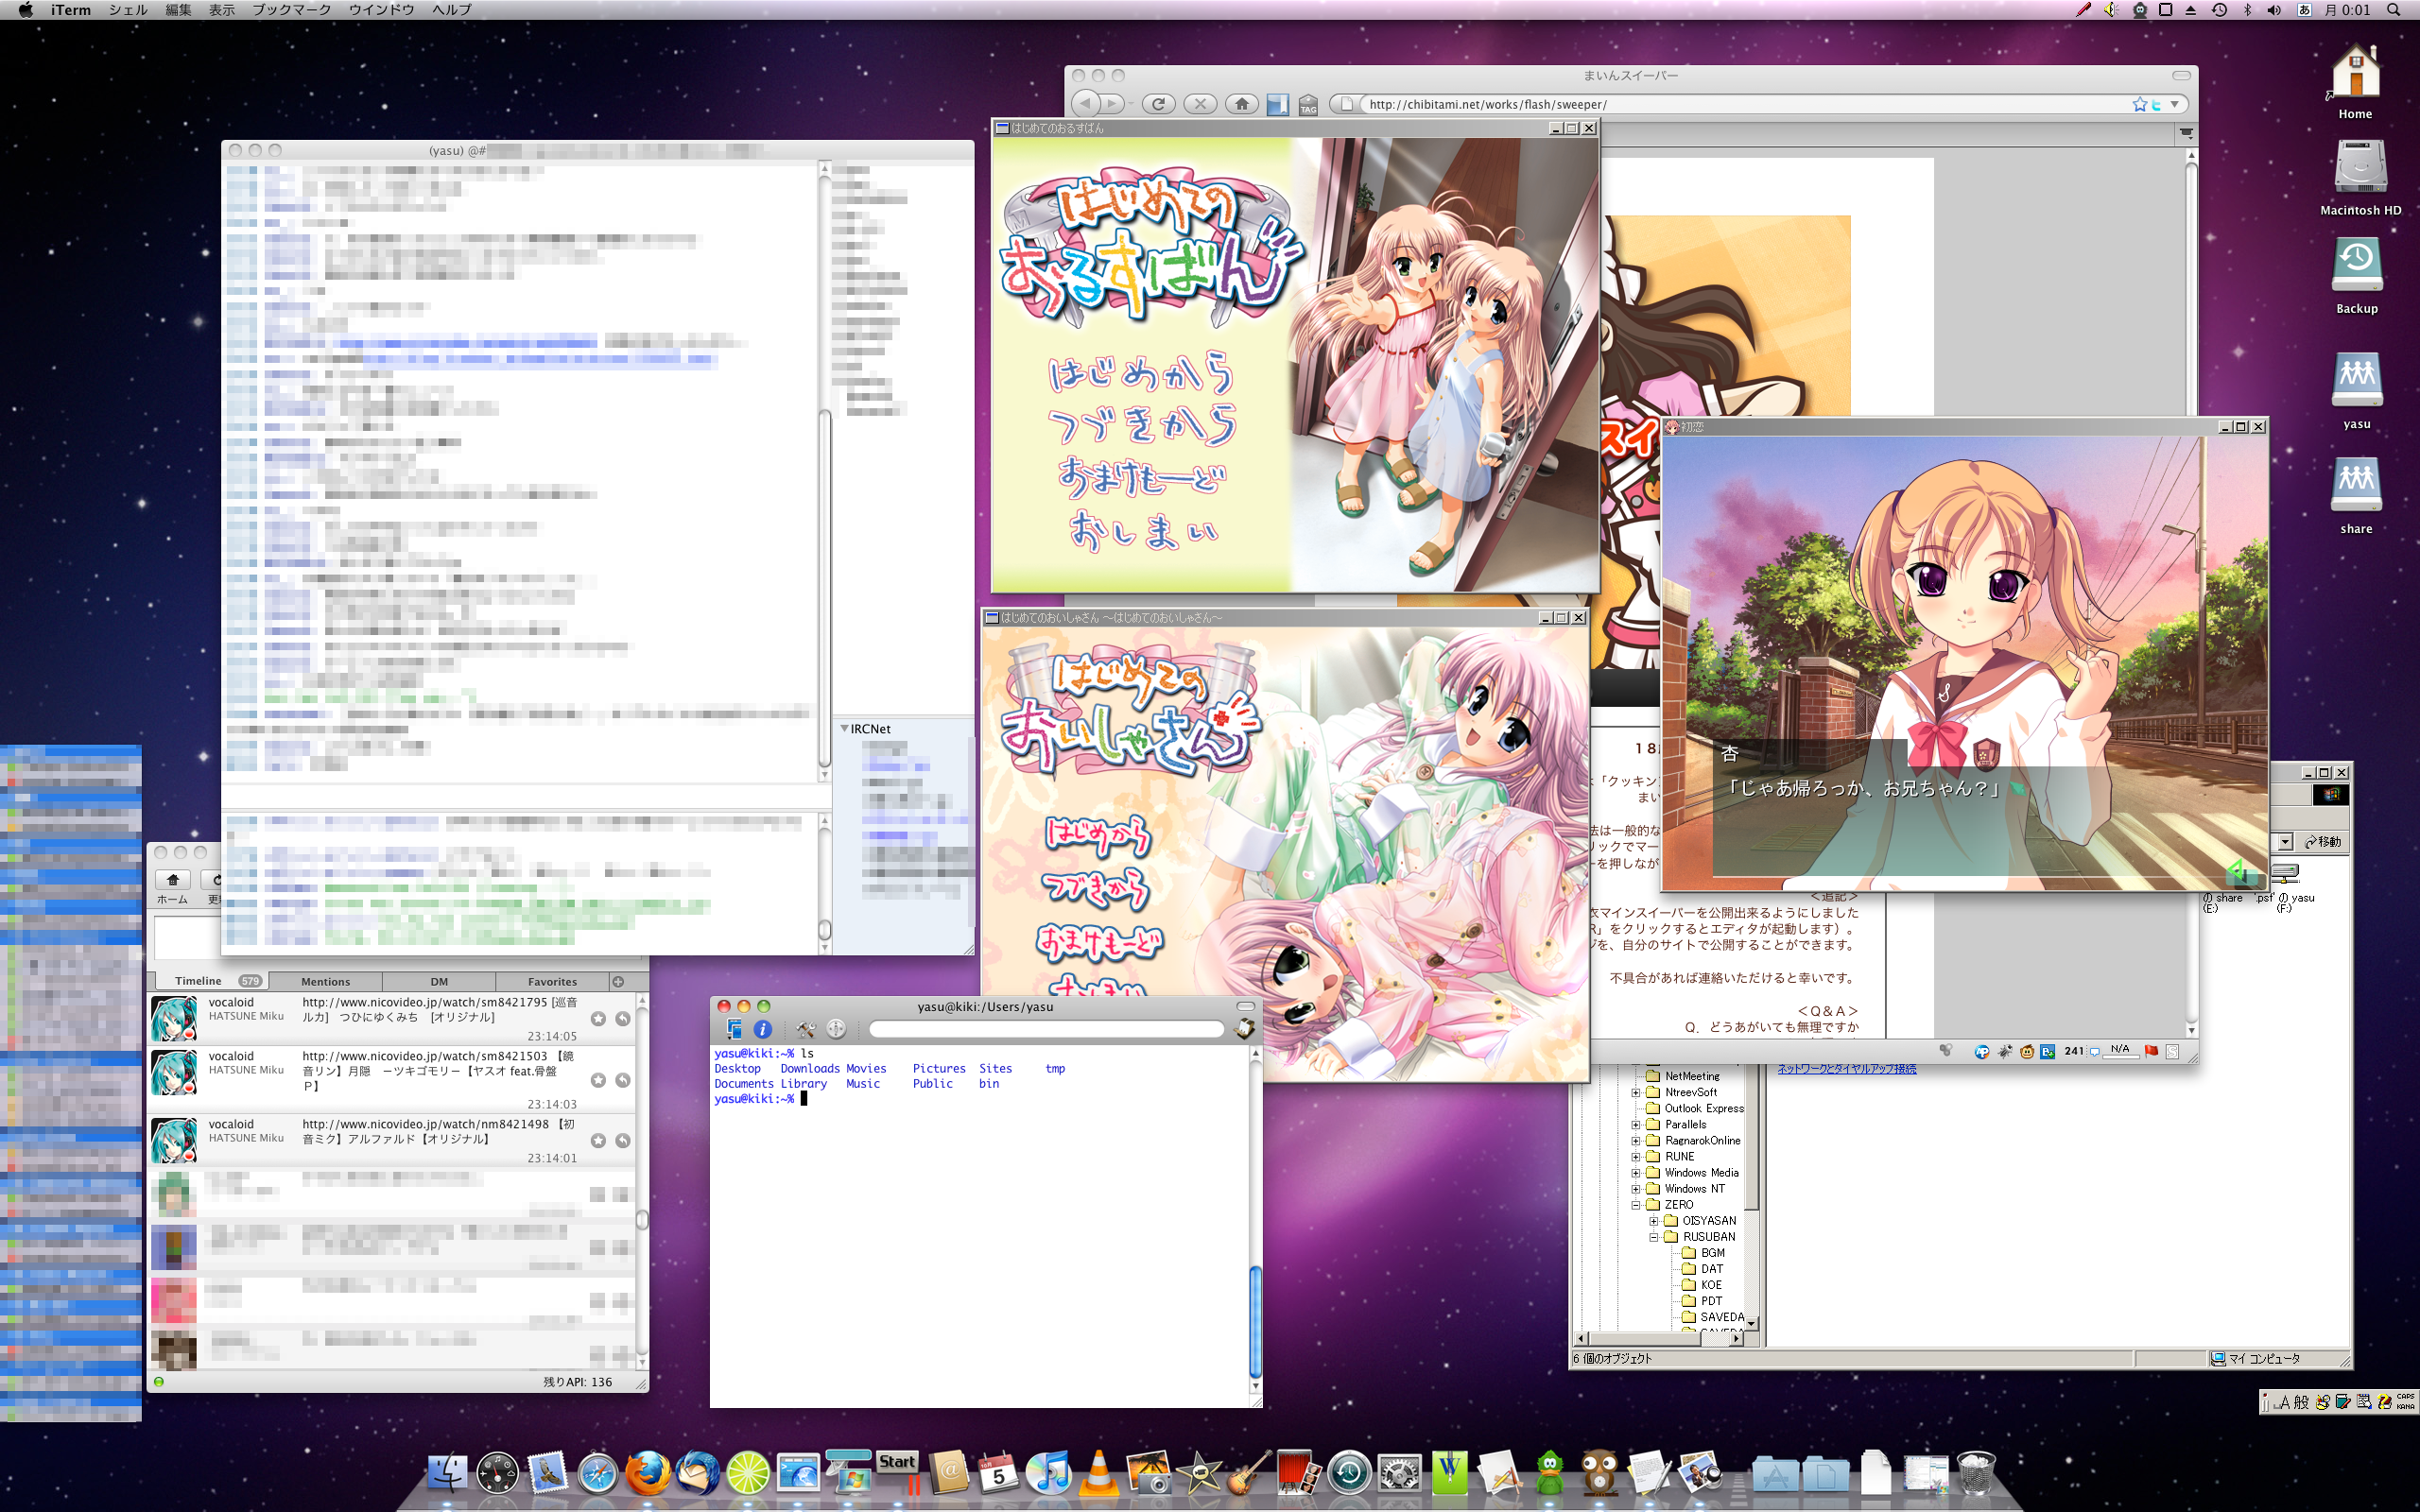The width and height of the screenshot is (2420, 1512).
Task: Open the シェル menu in menu bar
Action: point(128,10)
